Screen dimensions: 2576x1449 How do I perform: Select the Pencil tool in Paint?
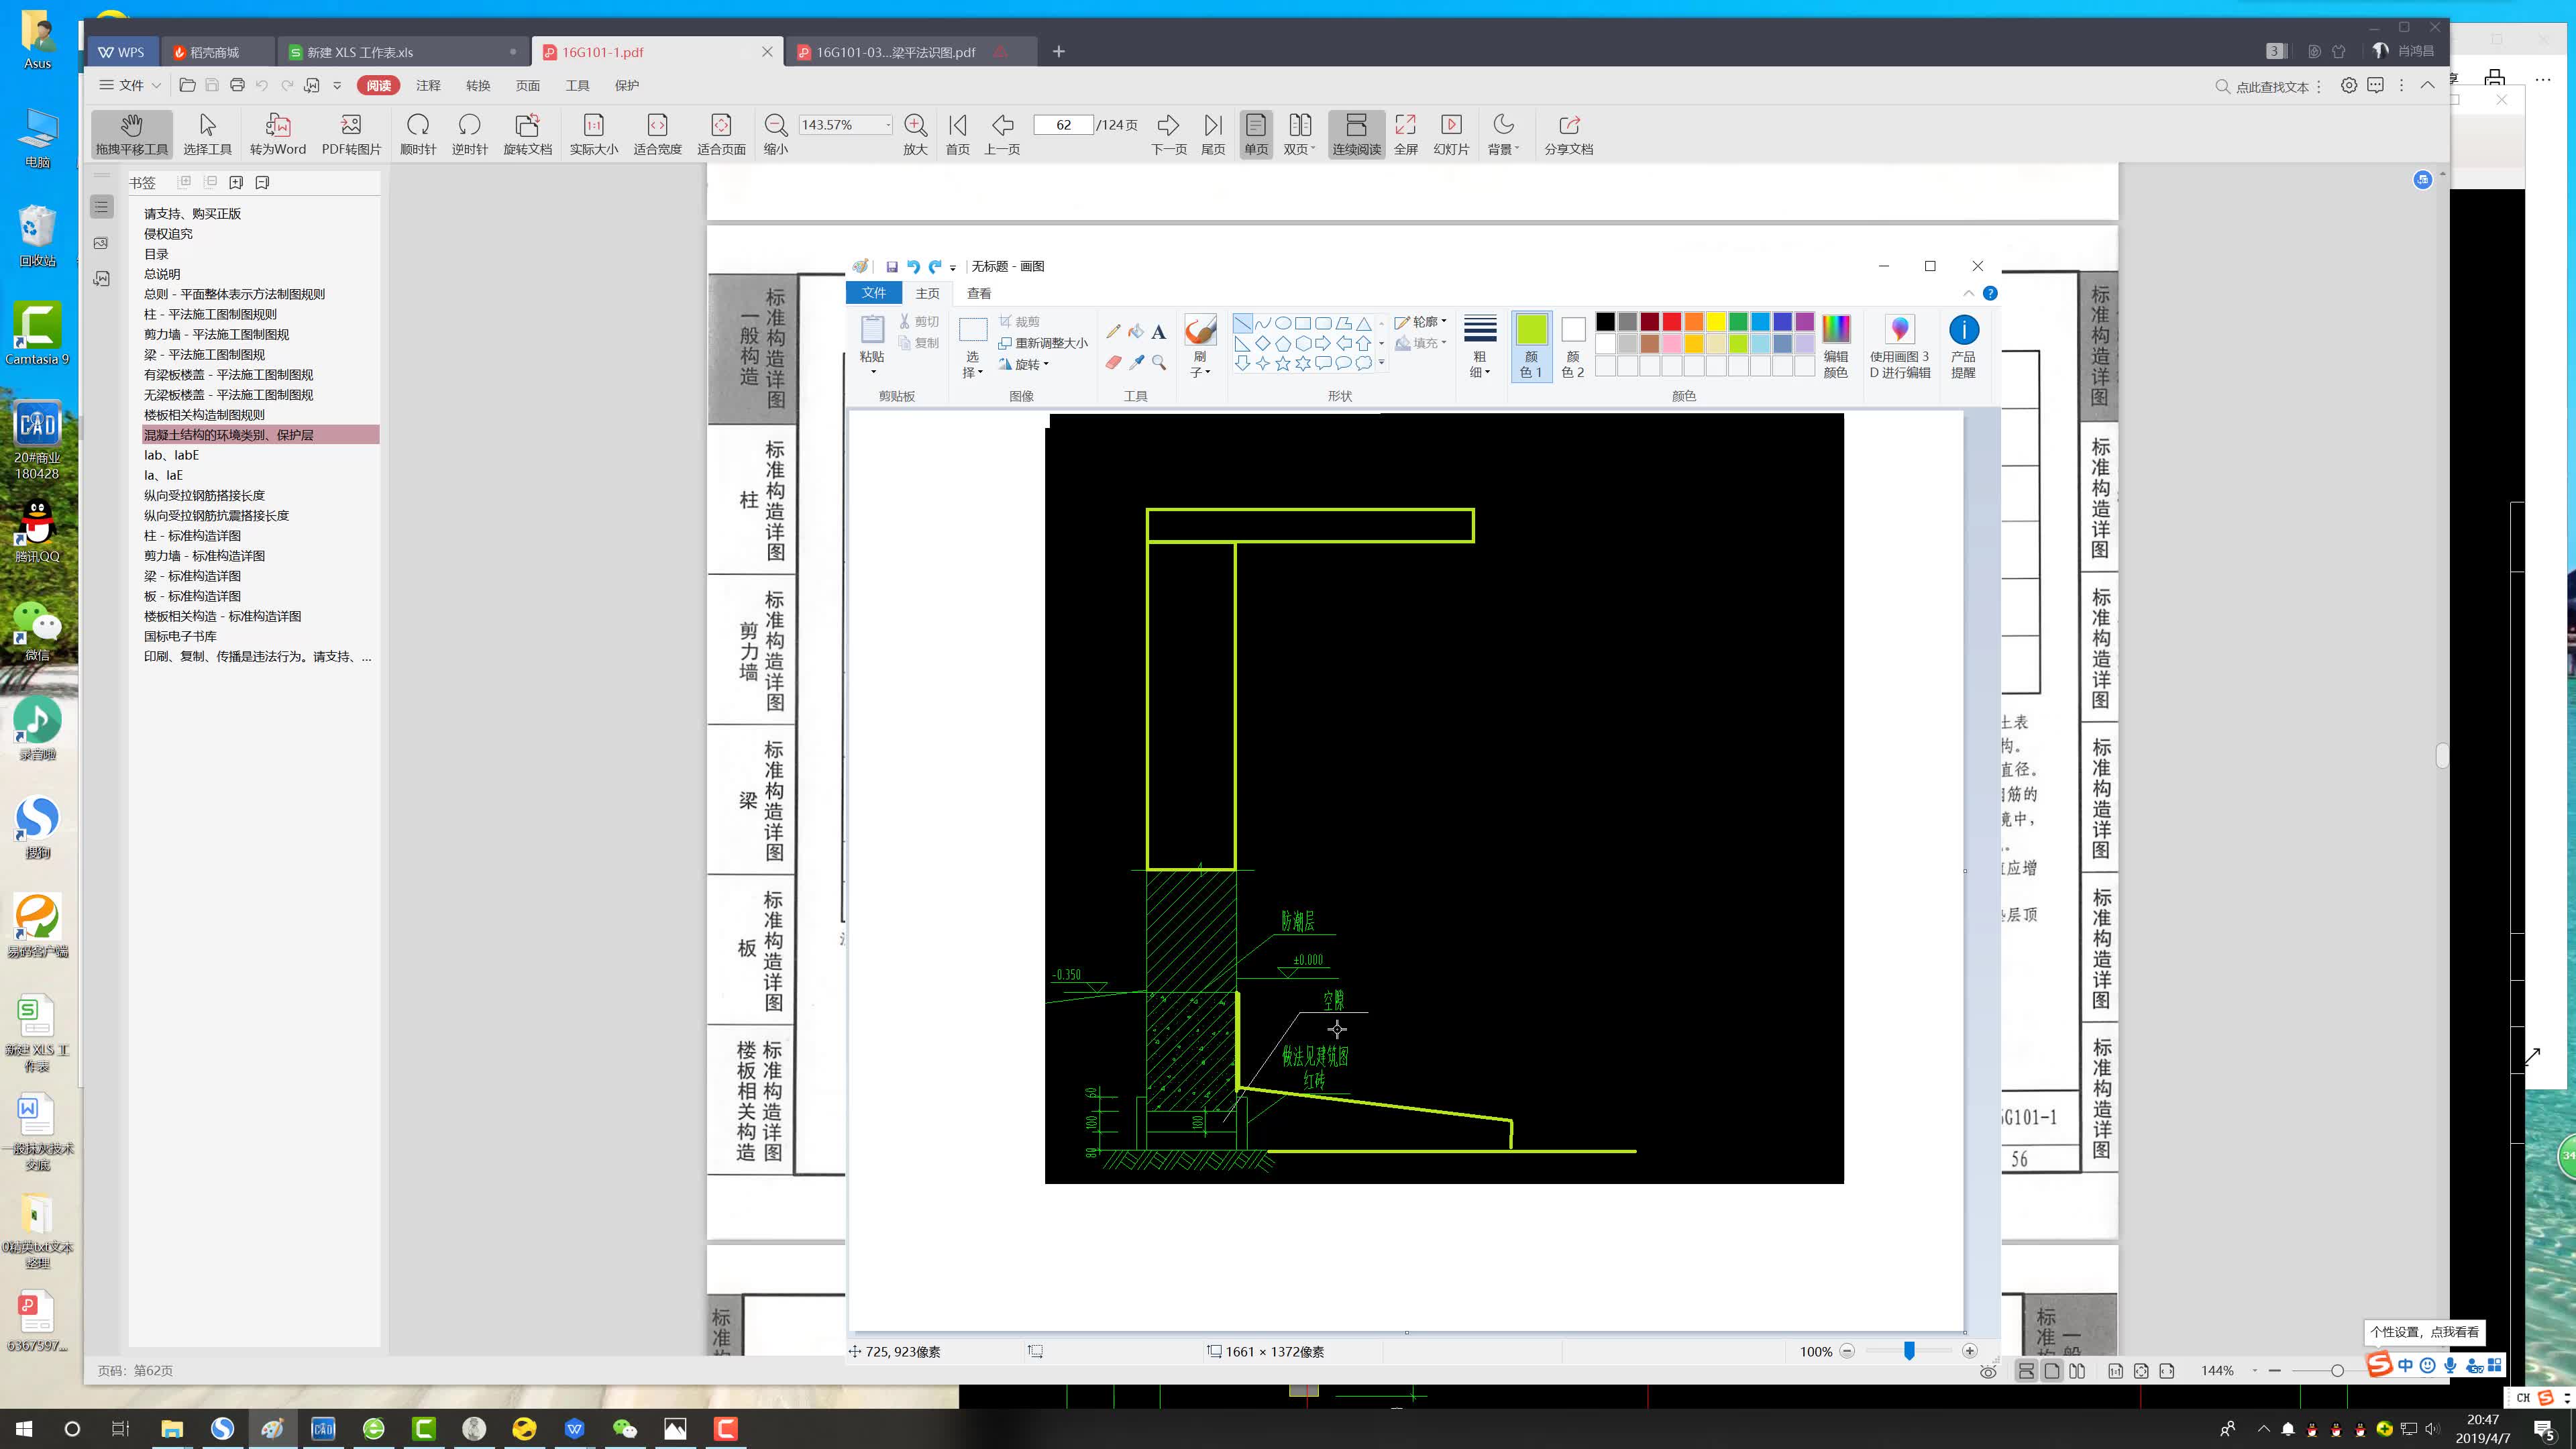(1113, 331)
